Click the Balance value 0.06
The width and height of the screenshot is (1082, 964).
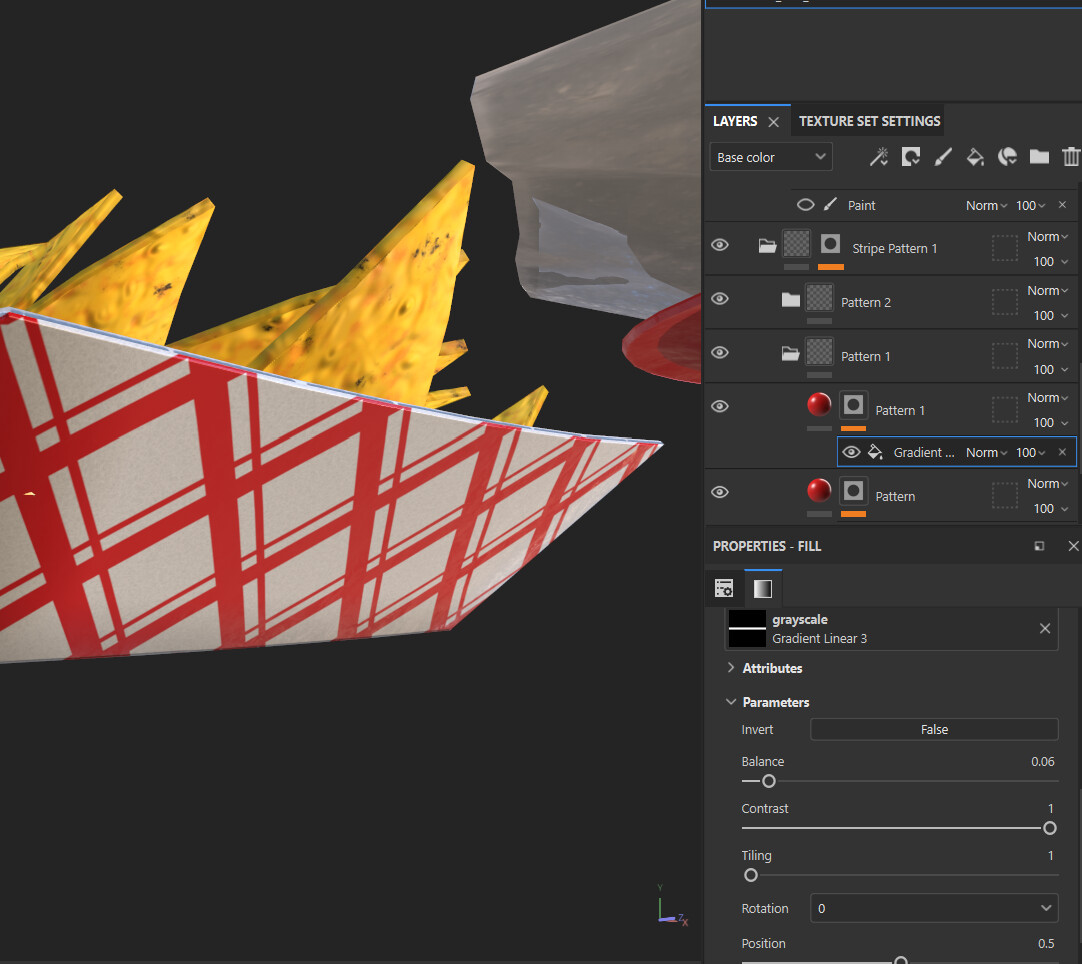click(x=1043, y=761)
